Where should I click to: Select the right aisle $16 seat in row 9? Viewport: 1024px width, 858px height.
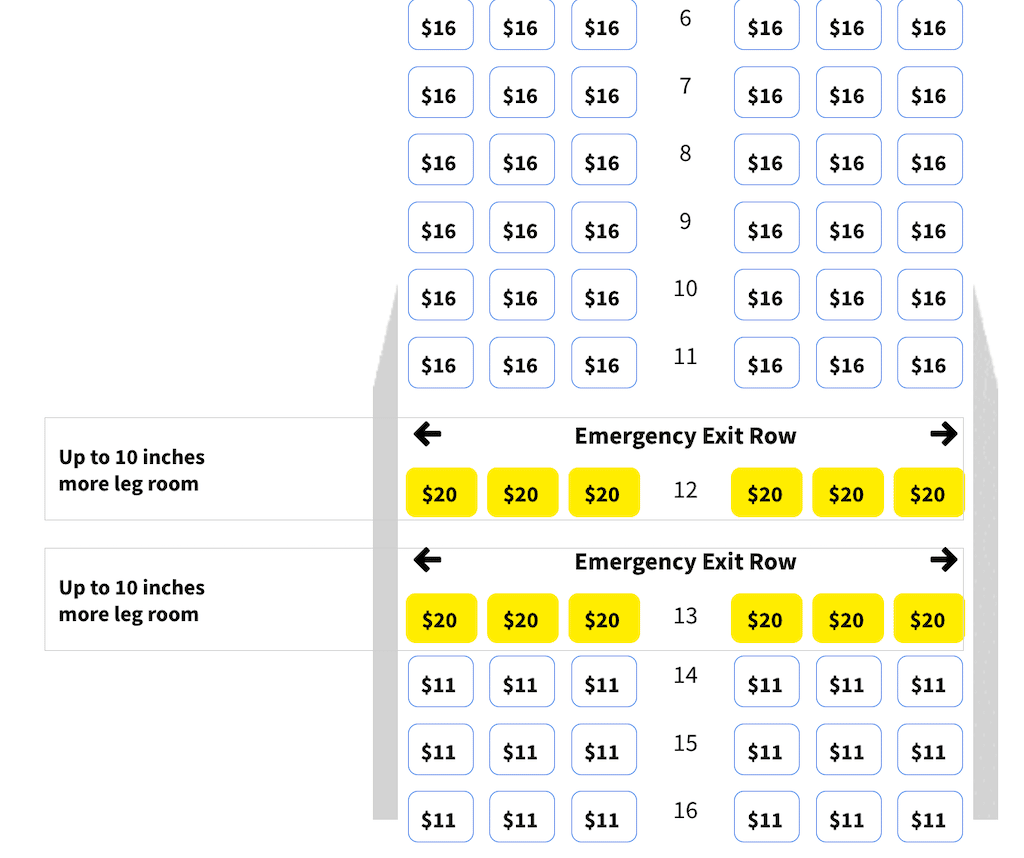point(767,227)
